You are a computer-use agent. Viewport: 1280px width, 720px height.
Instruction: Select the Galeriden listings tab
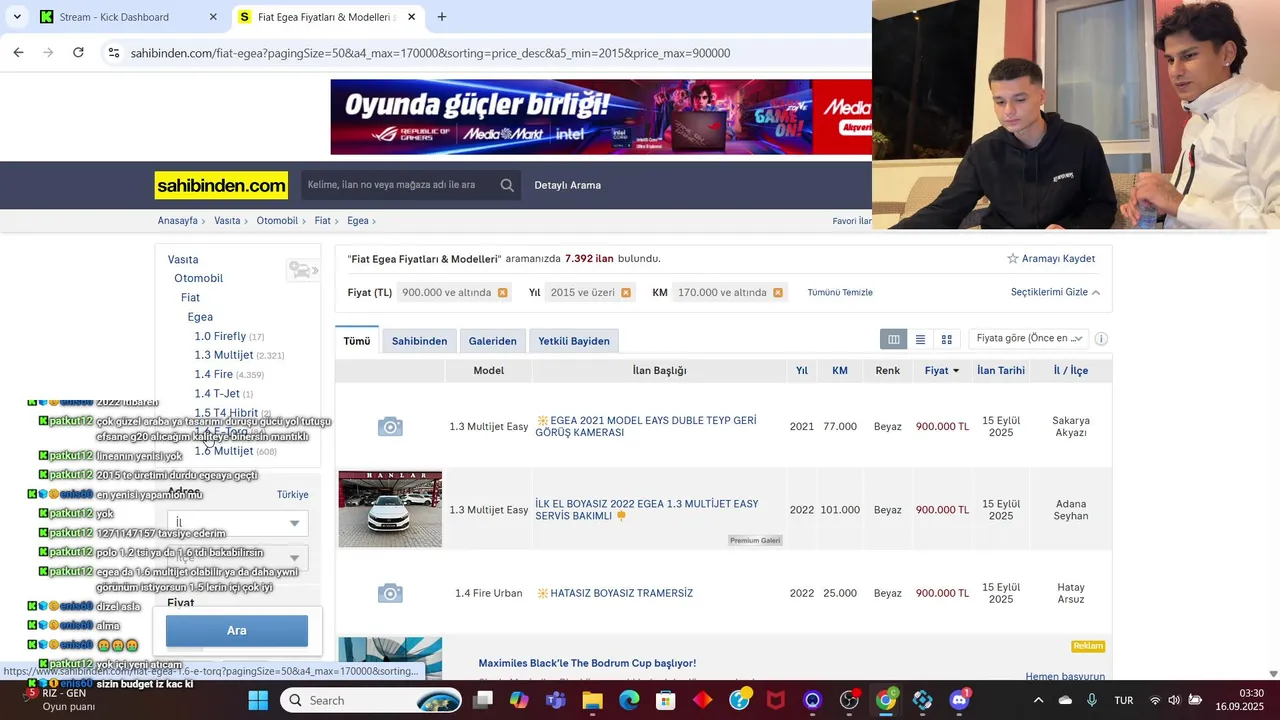(493, 341)
